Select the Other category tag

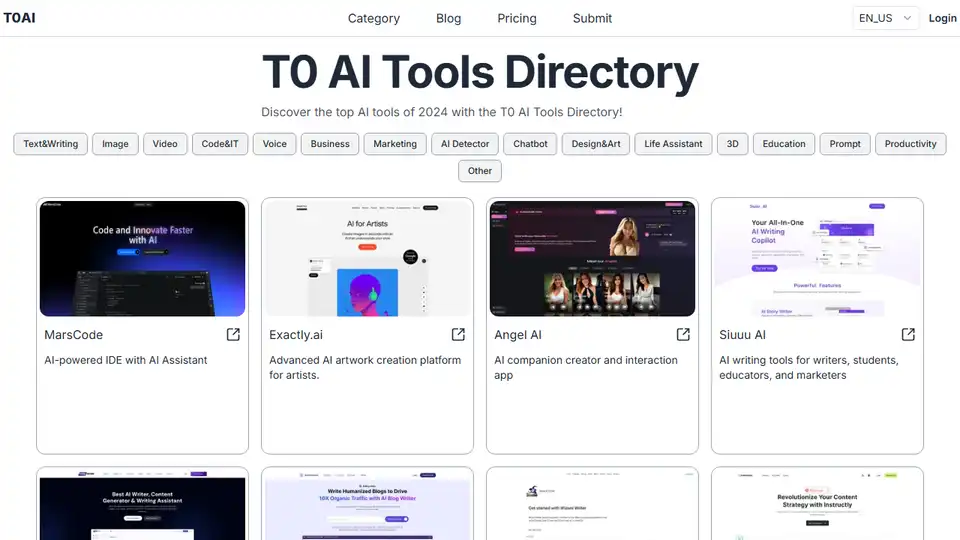479,171
